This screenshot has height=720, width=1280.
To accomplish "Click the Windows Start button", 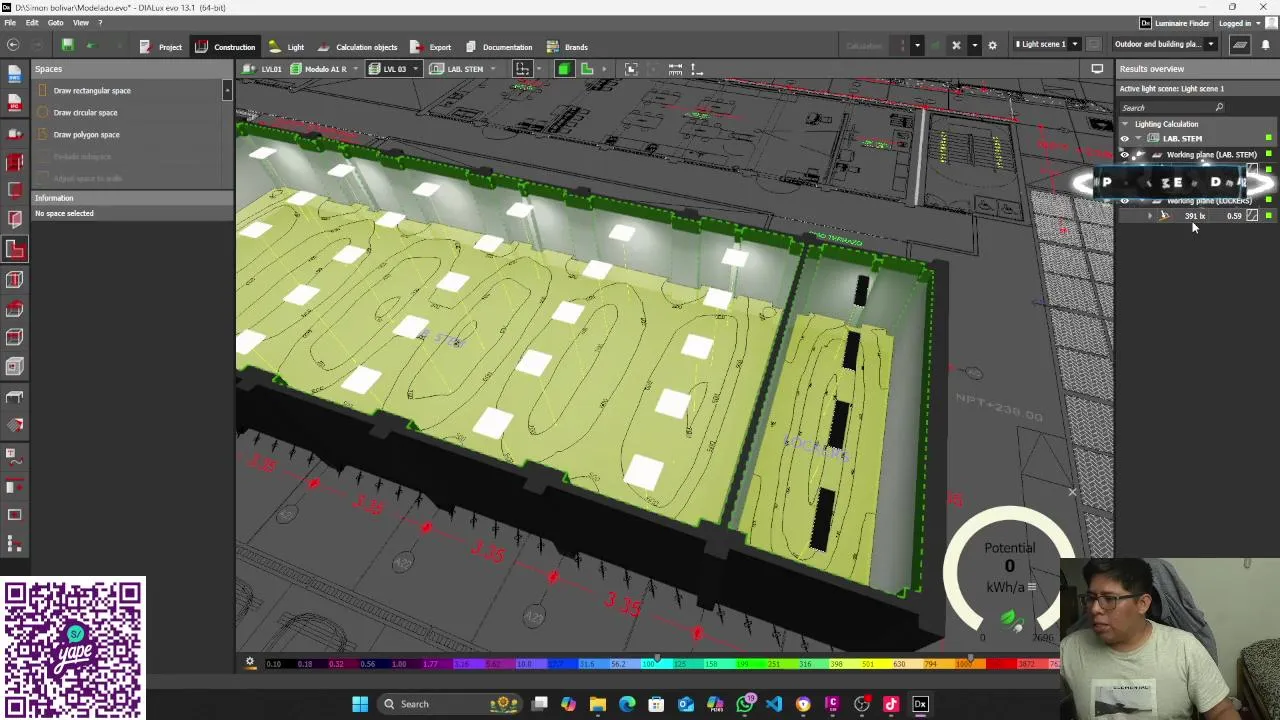I will coord(360,704).
